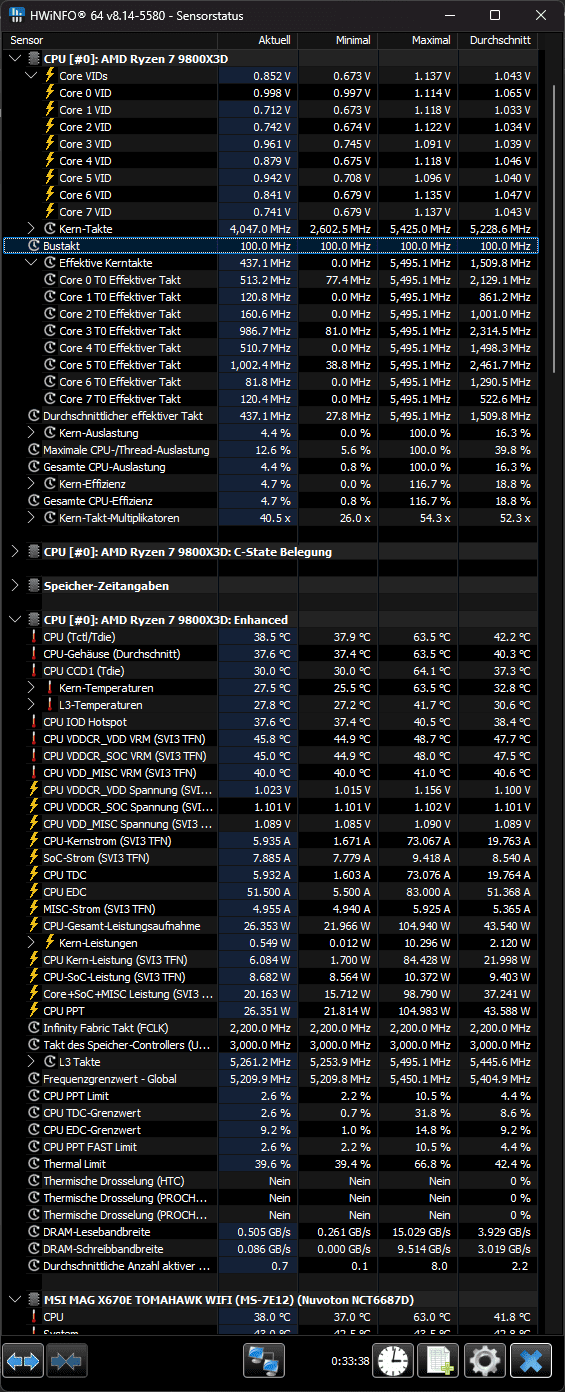Click the Thermal Limit average value 42.4 %
The image size is (565, 1392).
coord(513,1164)
